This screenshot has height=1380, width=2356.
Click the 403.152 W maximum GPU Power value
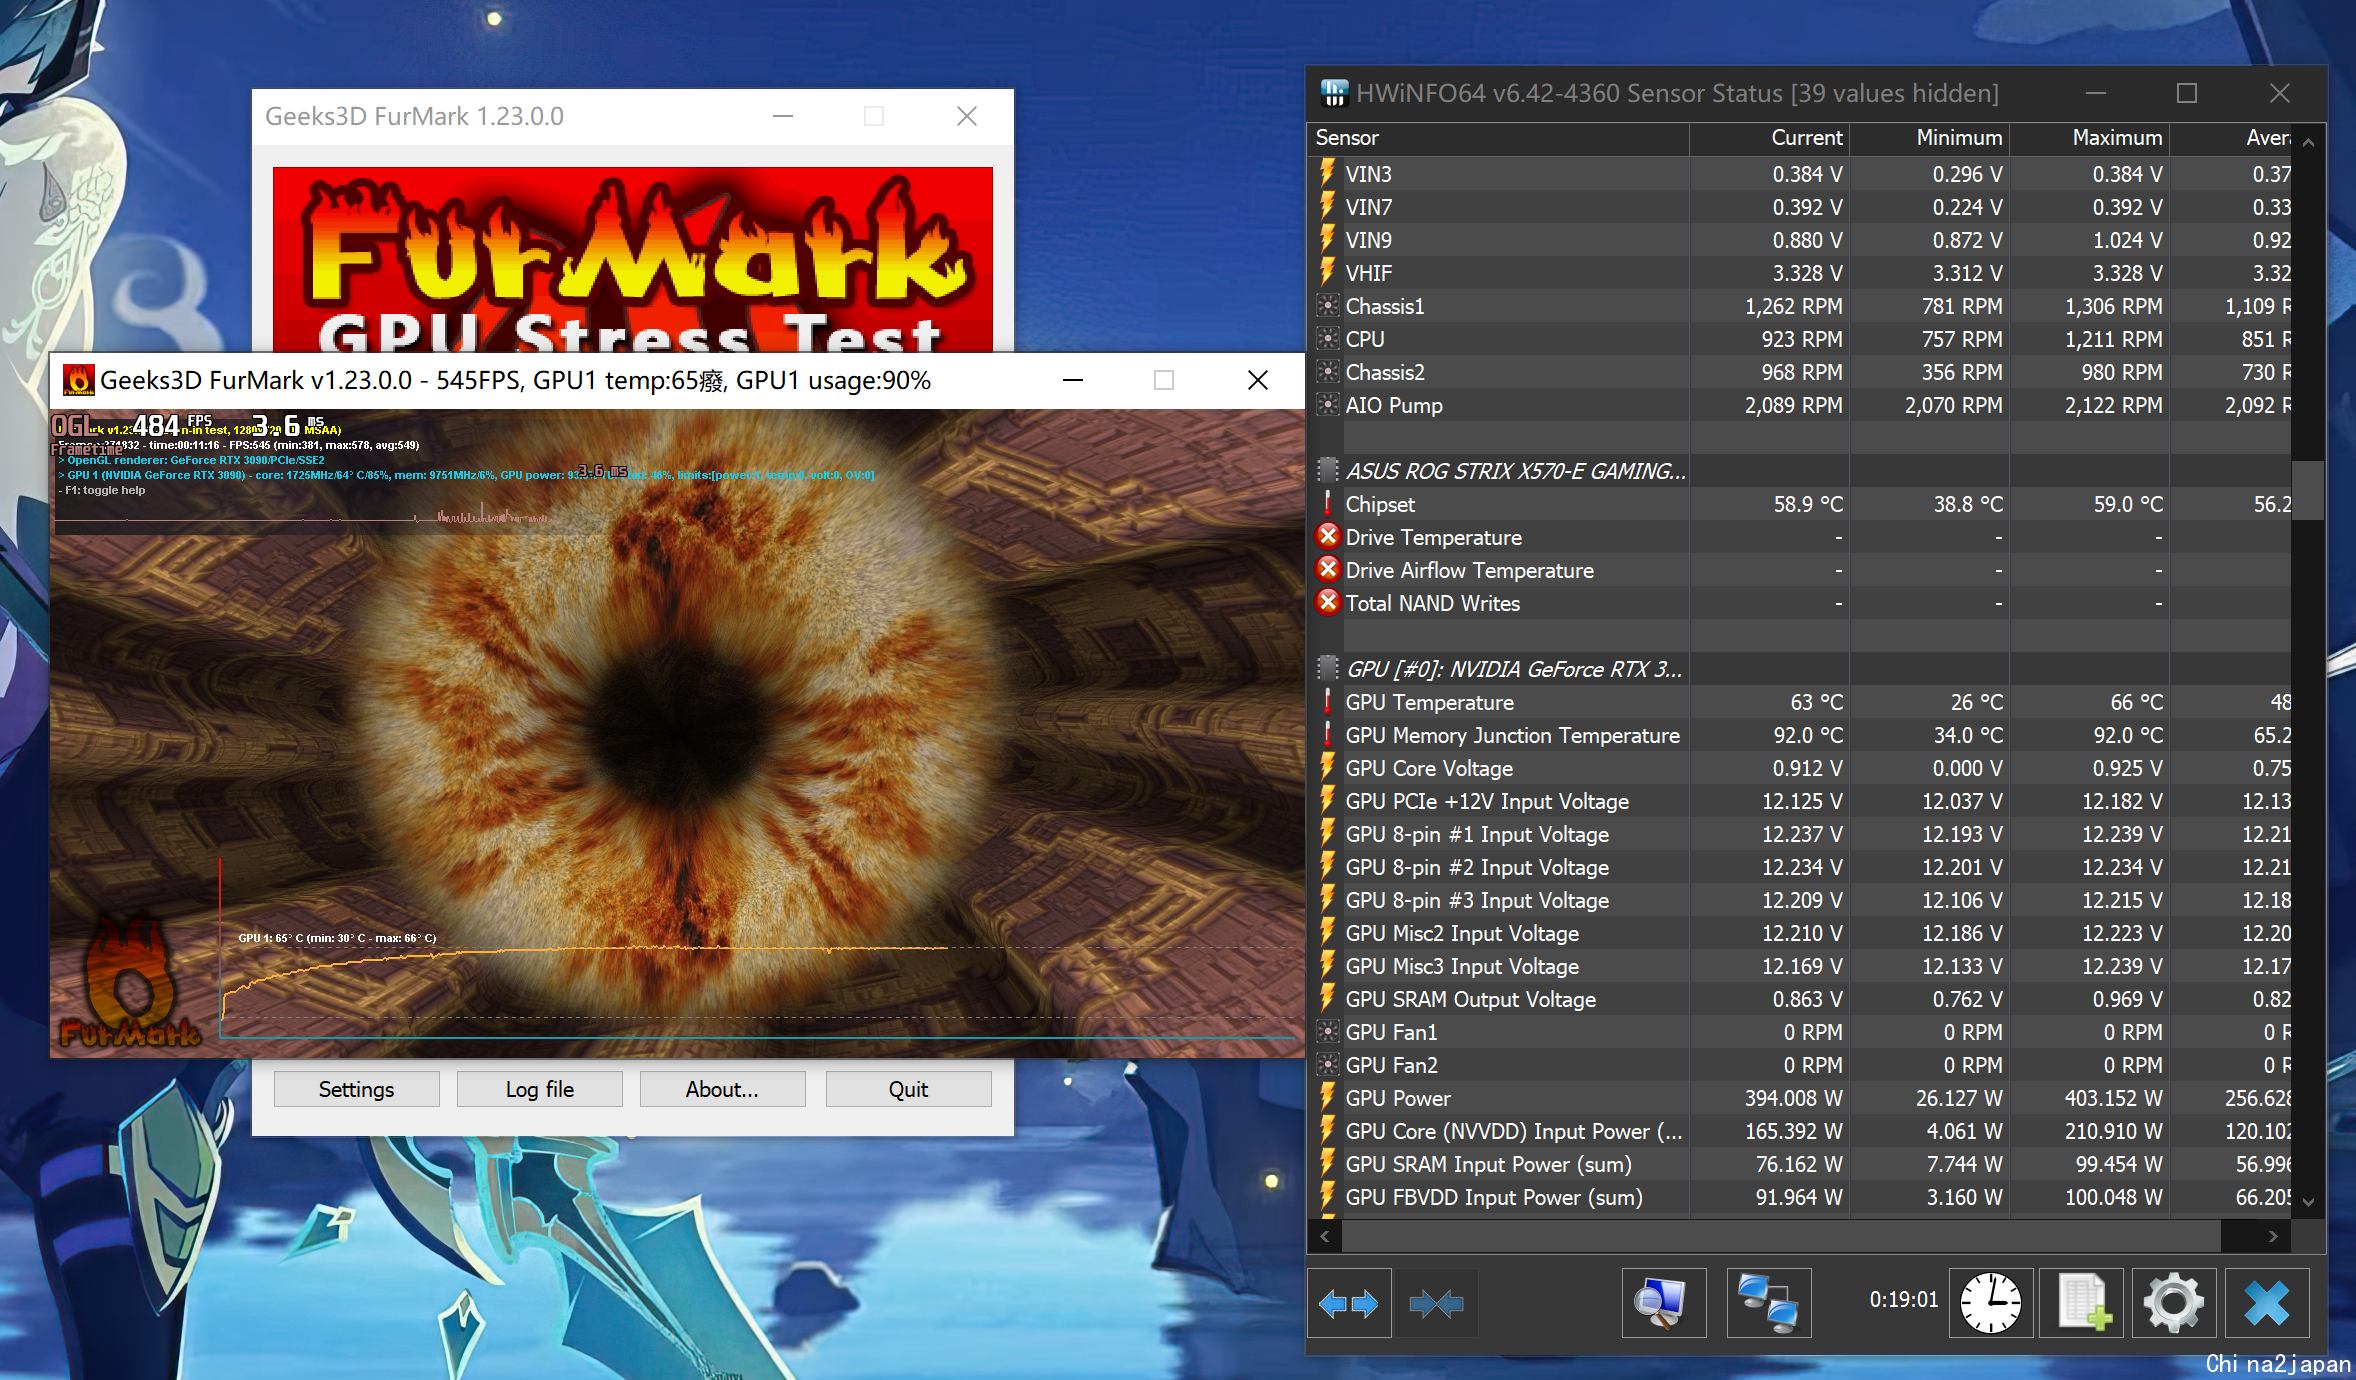(x=2113, y=1098)
